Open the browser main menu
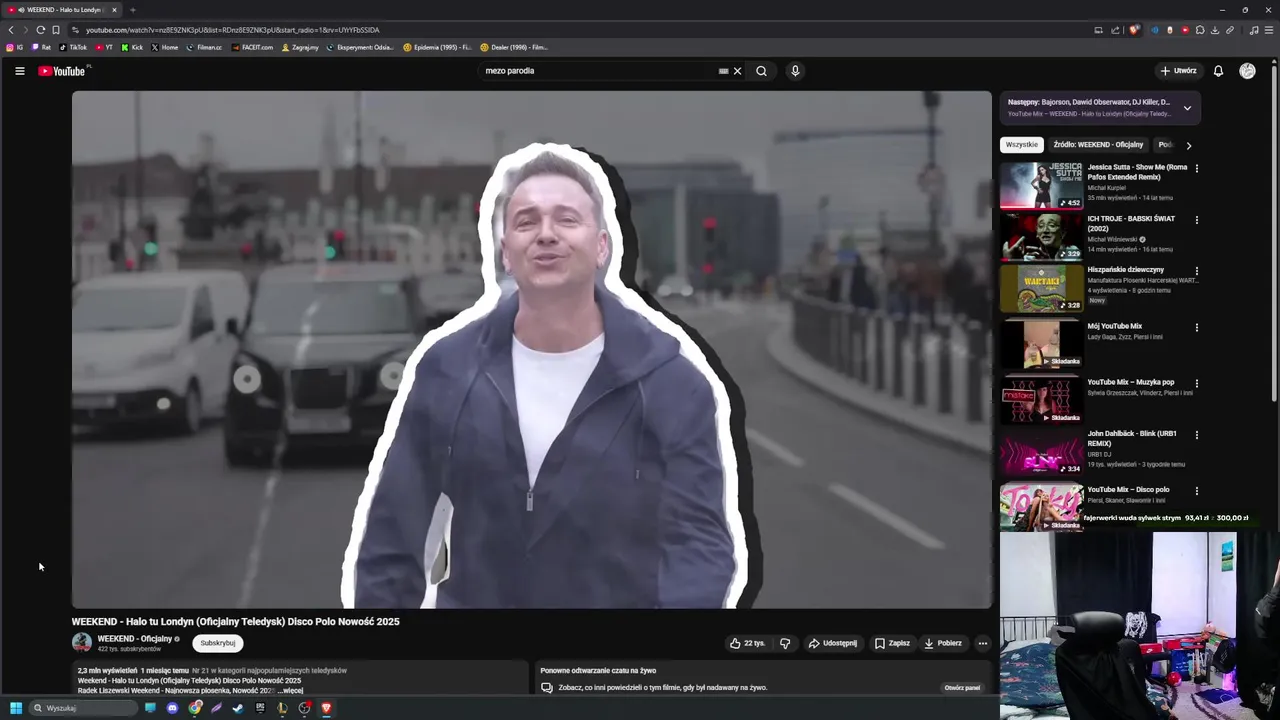 1269,30
